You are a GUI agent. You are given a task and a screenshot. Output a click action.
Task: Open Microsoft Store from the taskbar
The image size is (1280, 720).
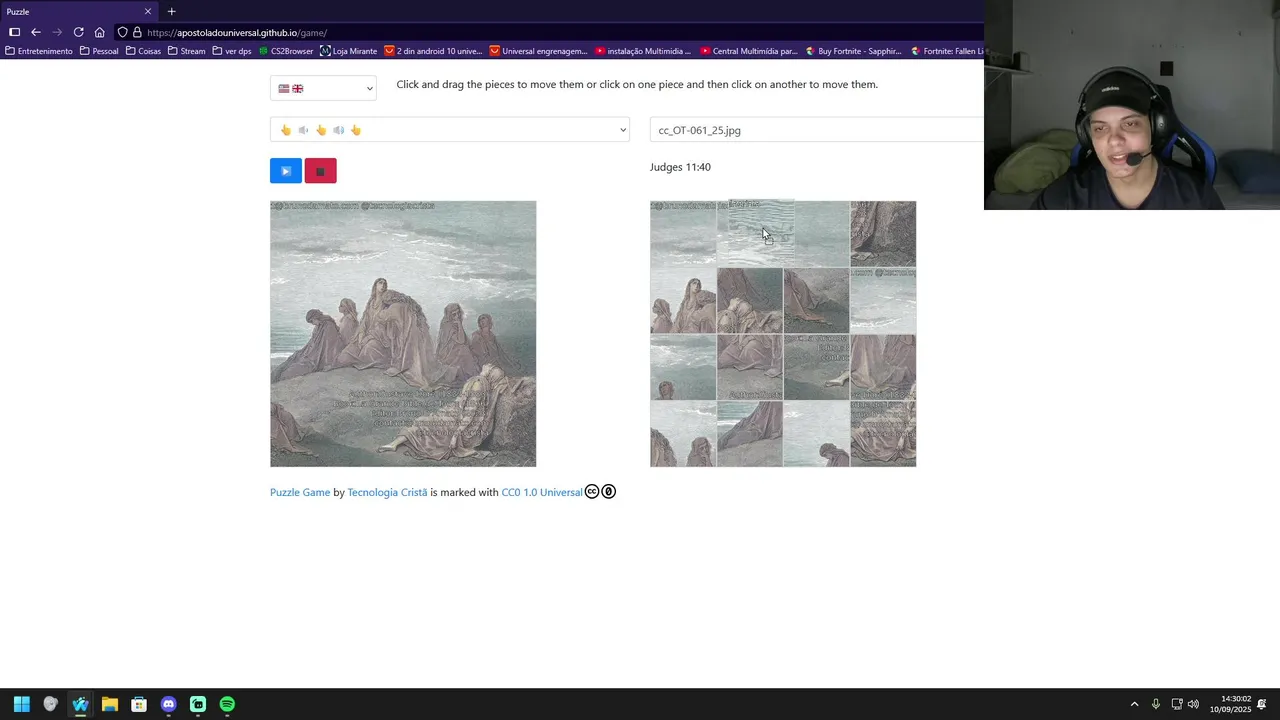(139, 704)
